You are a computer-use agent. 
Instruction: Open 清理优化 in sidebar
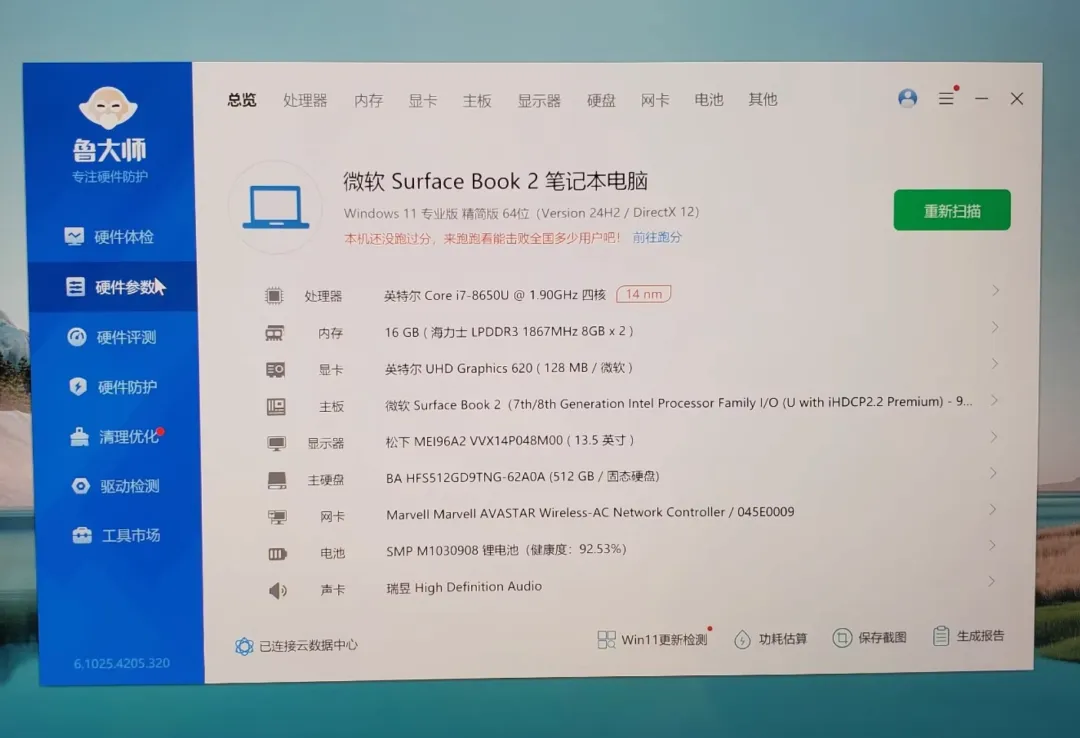tap(116, 436)
